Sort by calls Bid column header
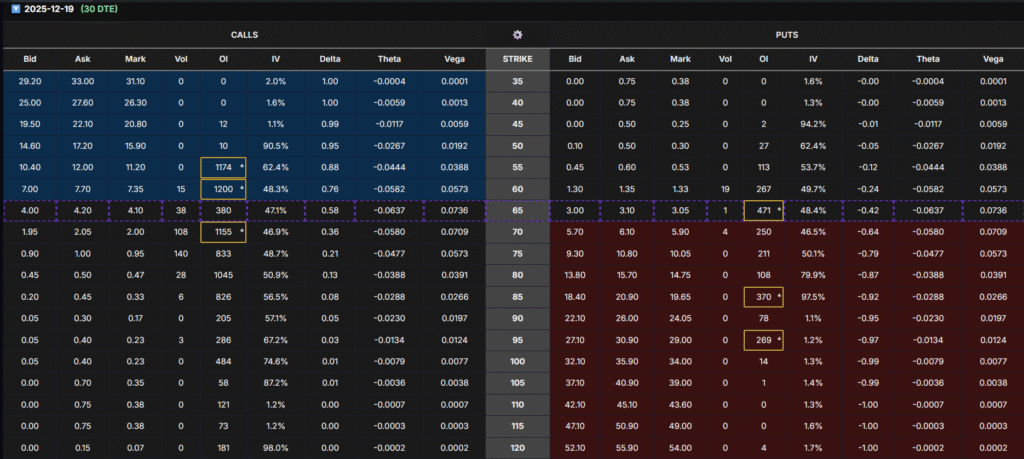The width and height of the screenshot is (1024, 459). [29, 59]
